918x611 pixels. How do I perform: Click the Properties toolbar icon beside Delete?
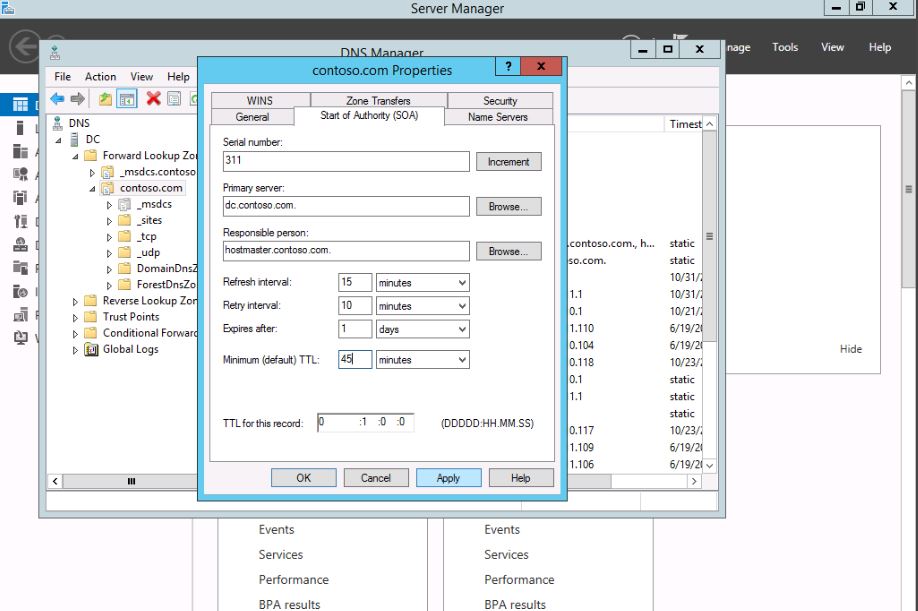(x=174, y=99)
